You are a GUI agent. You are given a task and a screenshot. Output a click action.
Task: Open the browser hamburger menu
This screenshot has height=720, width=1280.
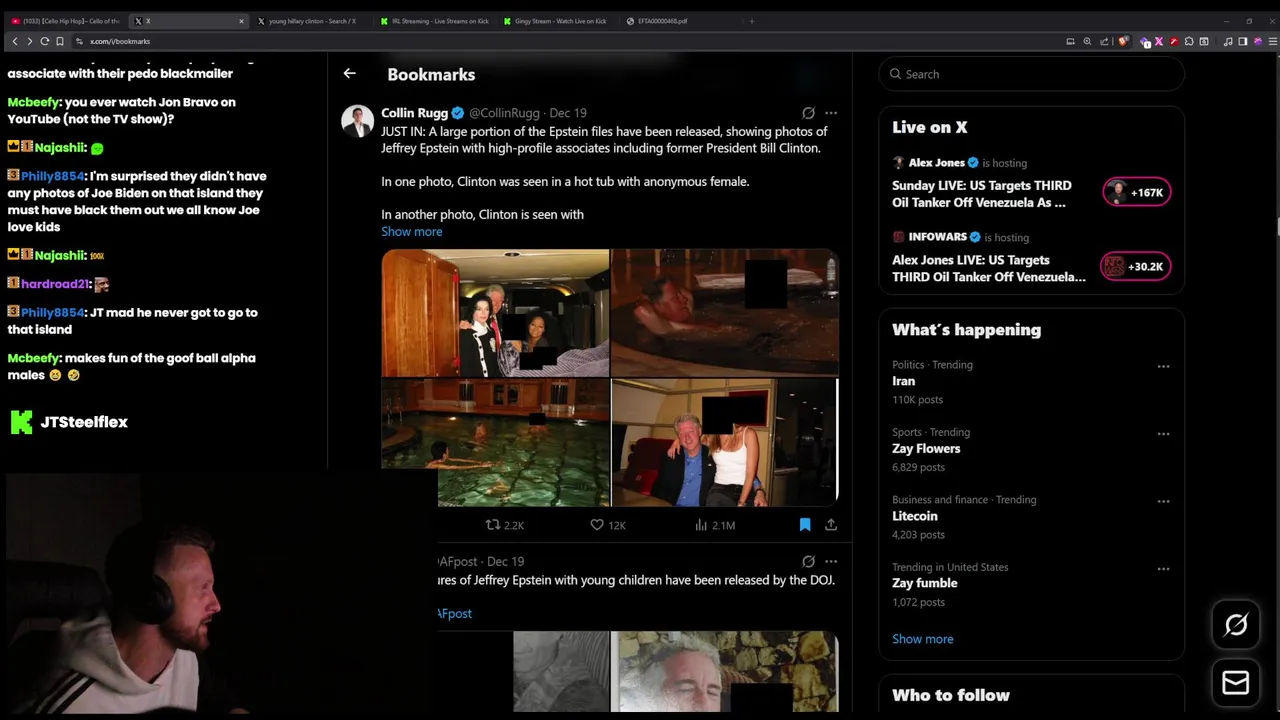click(x=1272, y=41)
